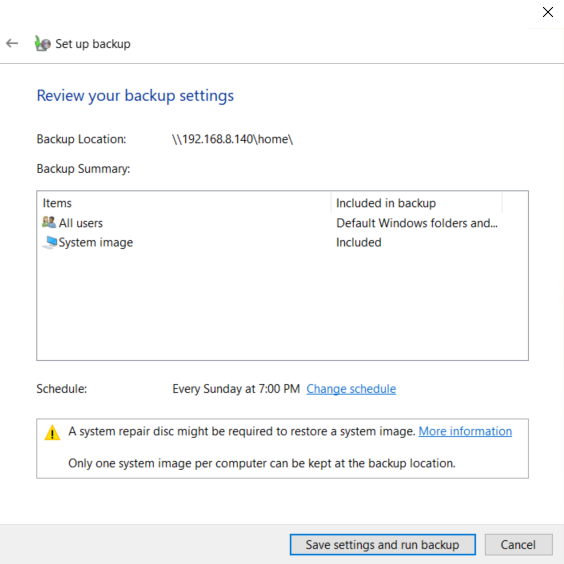Click the All users icon
The width and height of the screenshot is (564, 564).
pos(49,222)
